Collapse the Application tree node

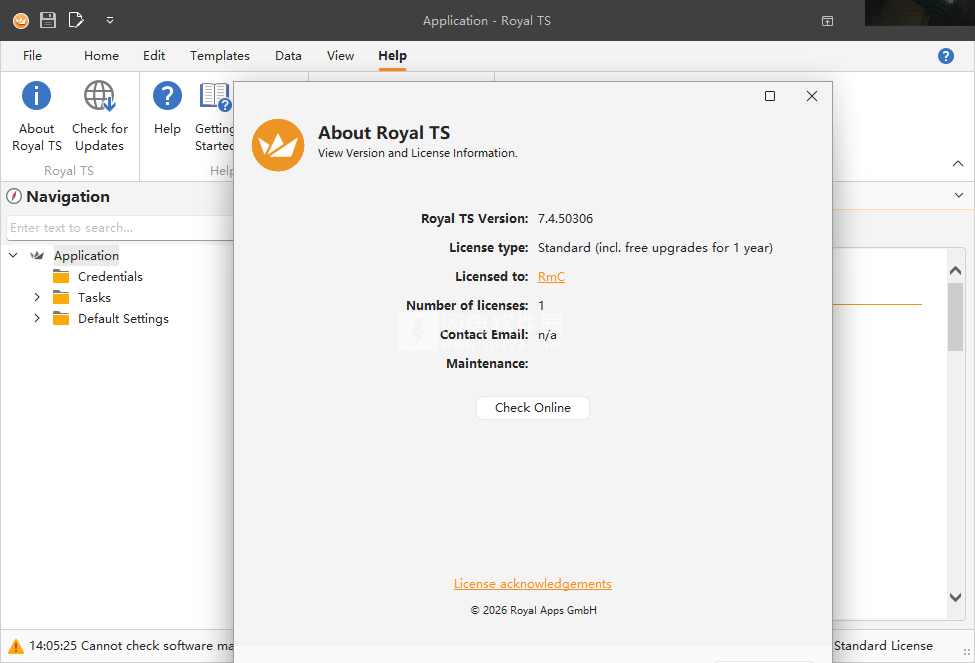(14, 256)
